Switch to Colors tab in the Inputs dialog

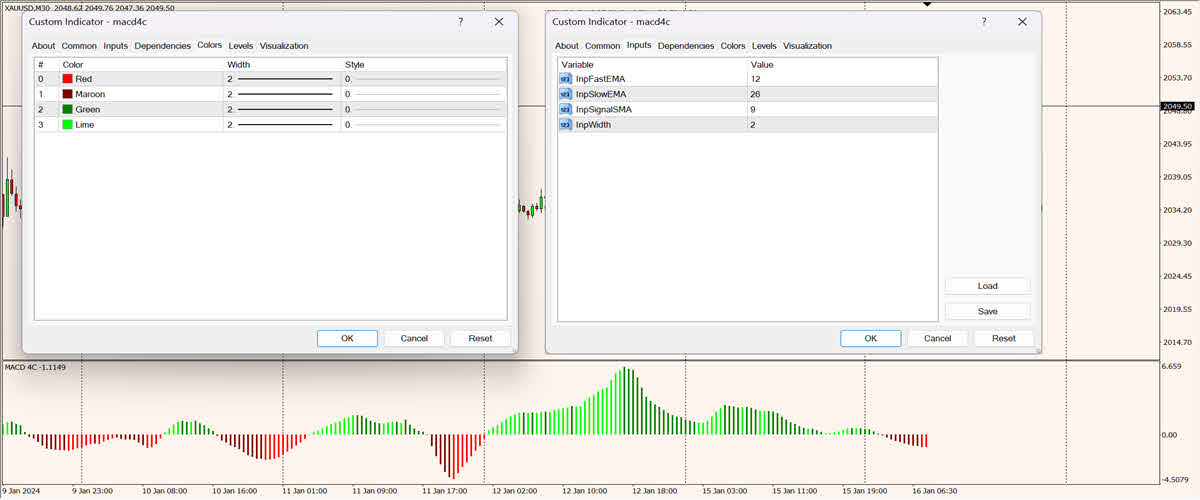coord(733,46)
